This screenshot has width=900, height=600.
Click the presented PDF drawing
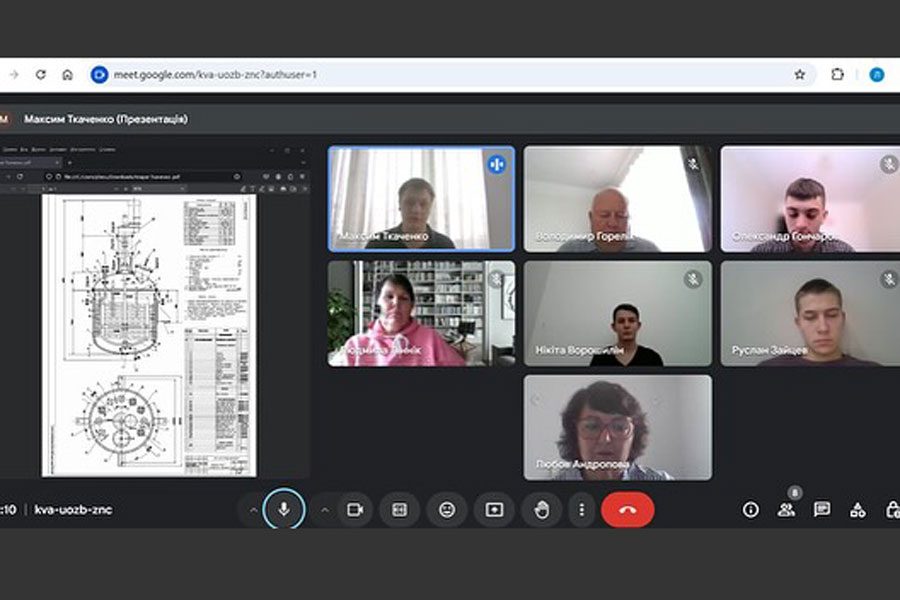149,335
